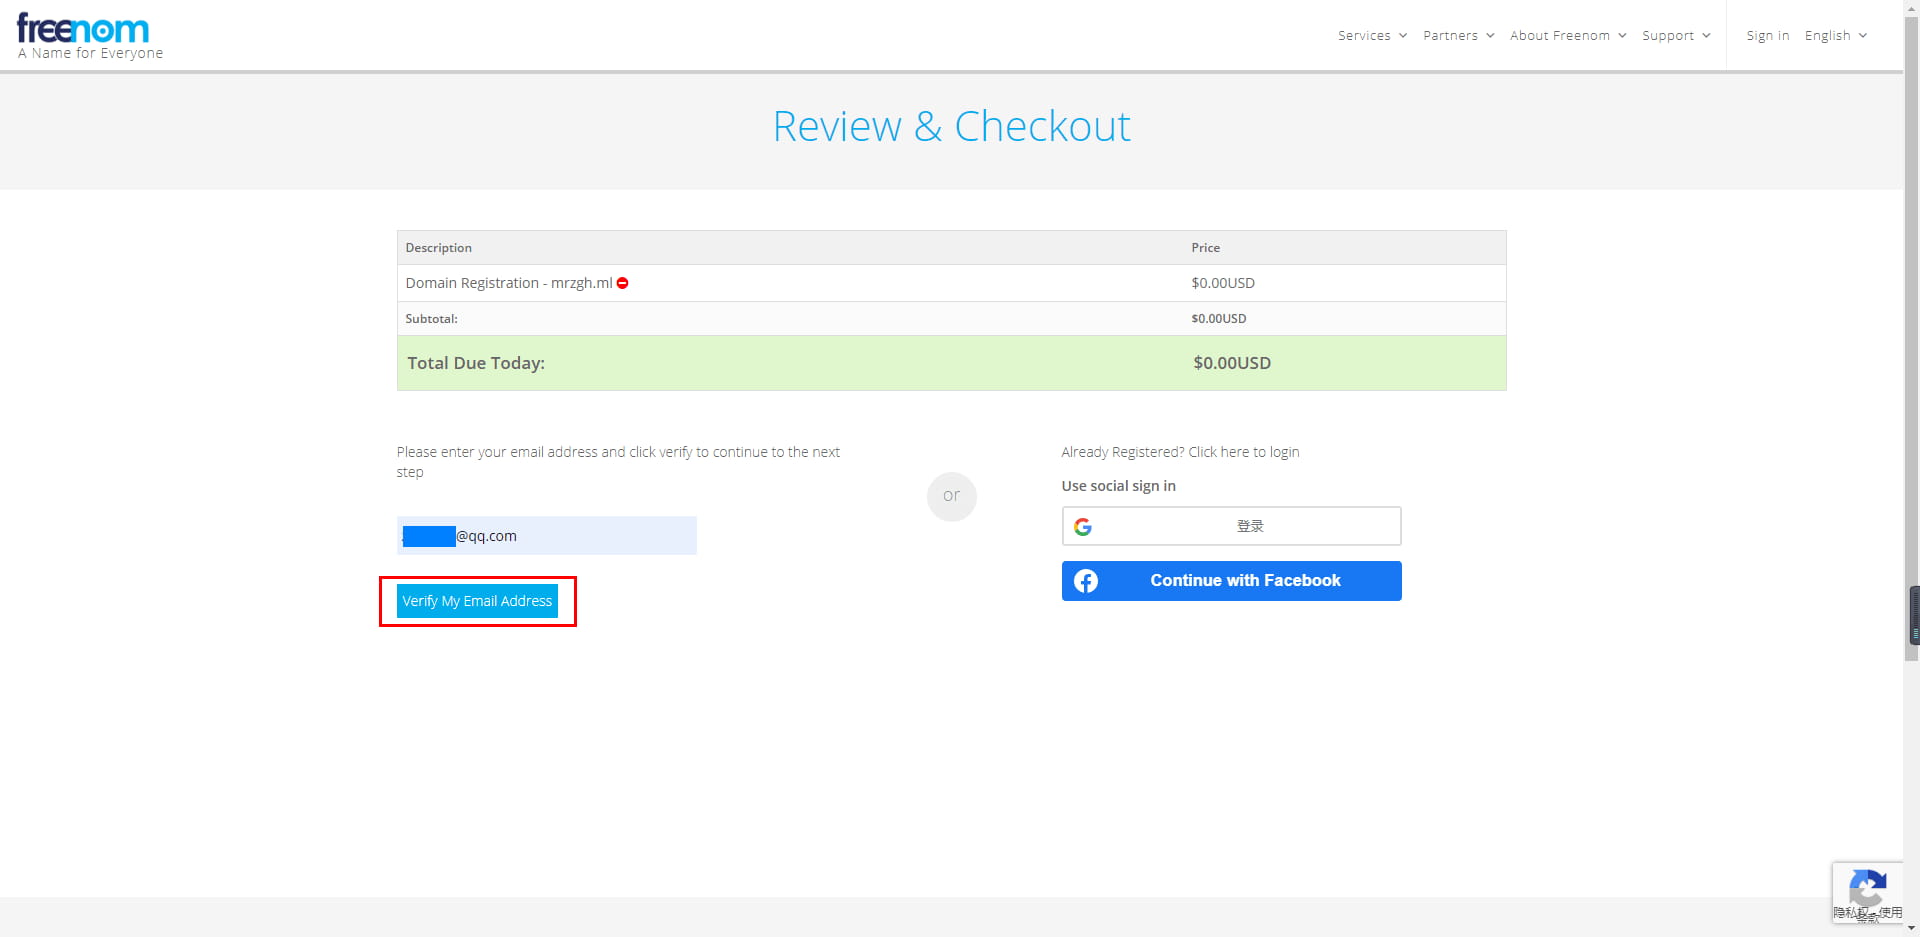Click Sign in in the top navigation

1767,36
